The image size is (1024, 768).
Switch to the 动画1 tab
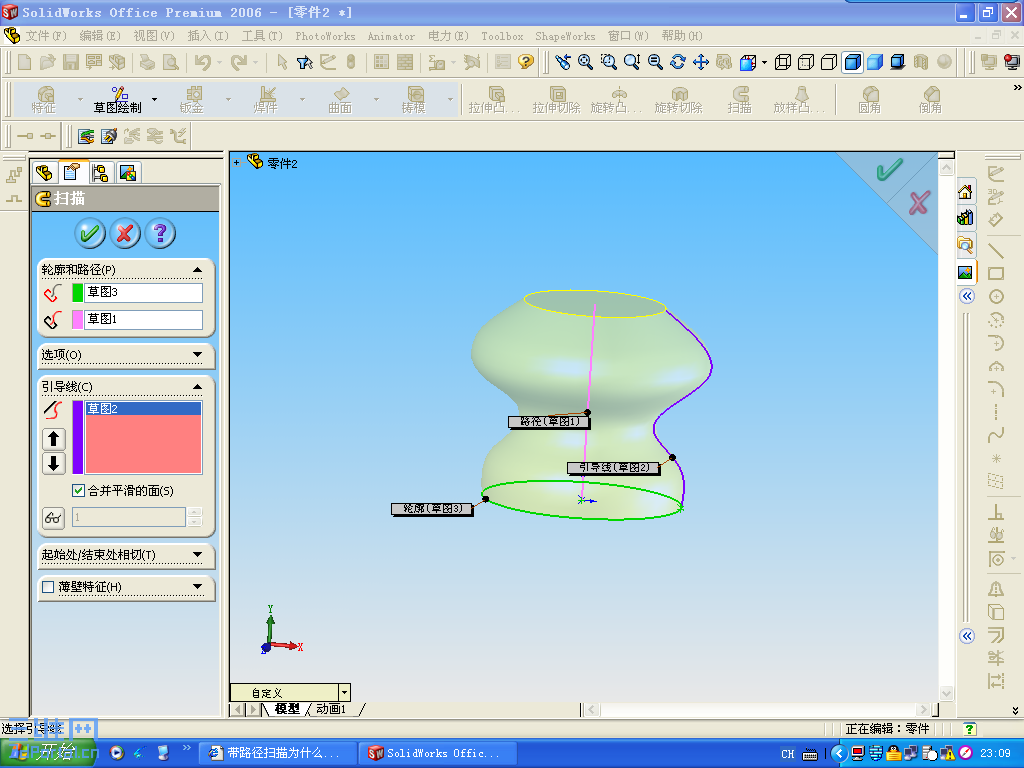331,709
